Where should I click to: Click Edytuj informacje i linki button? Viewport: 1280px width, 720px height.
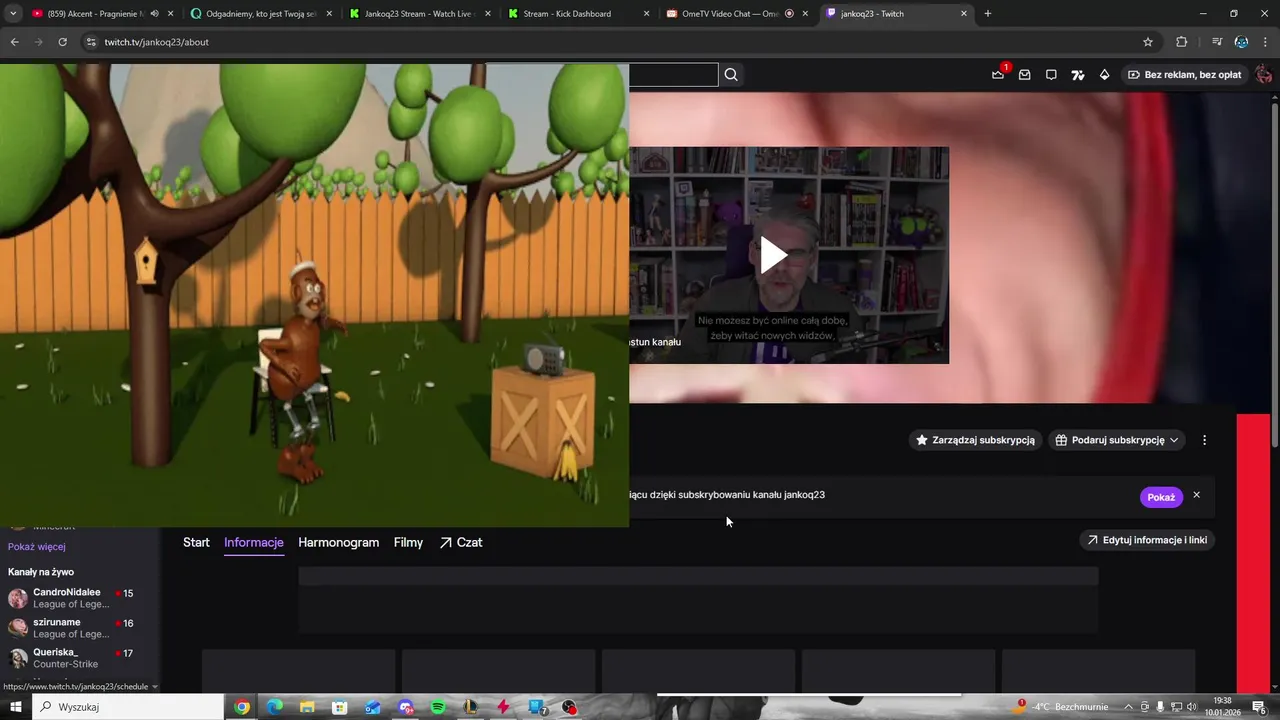pyautogui.click(x=1147, y=540)
